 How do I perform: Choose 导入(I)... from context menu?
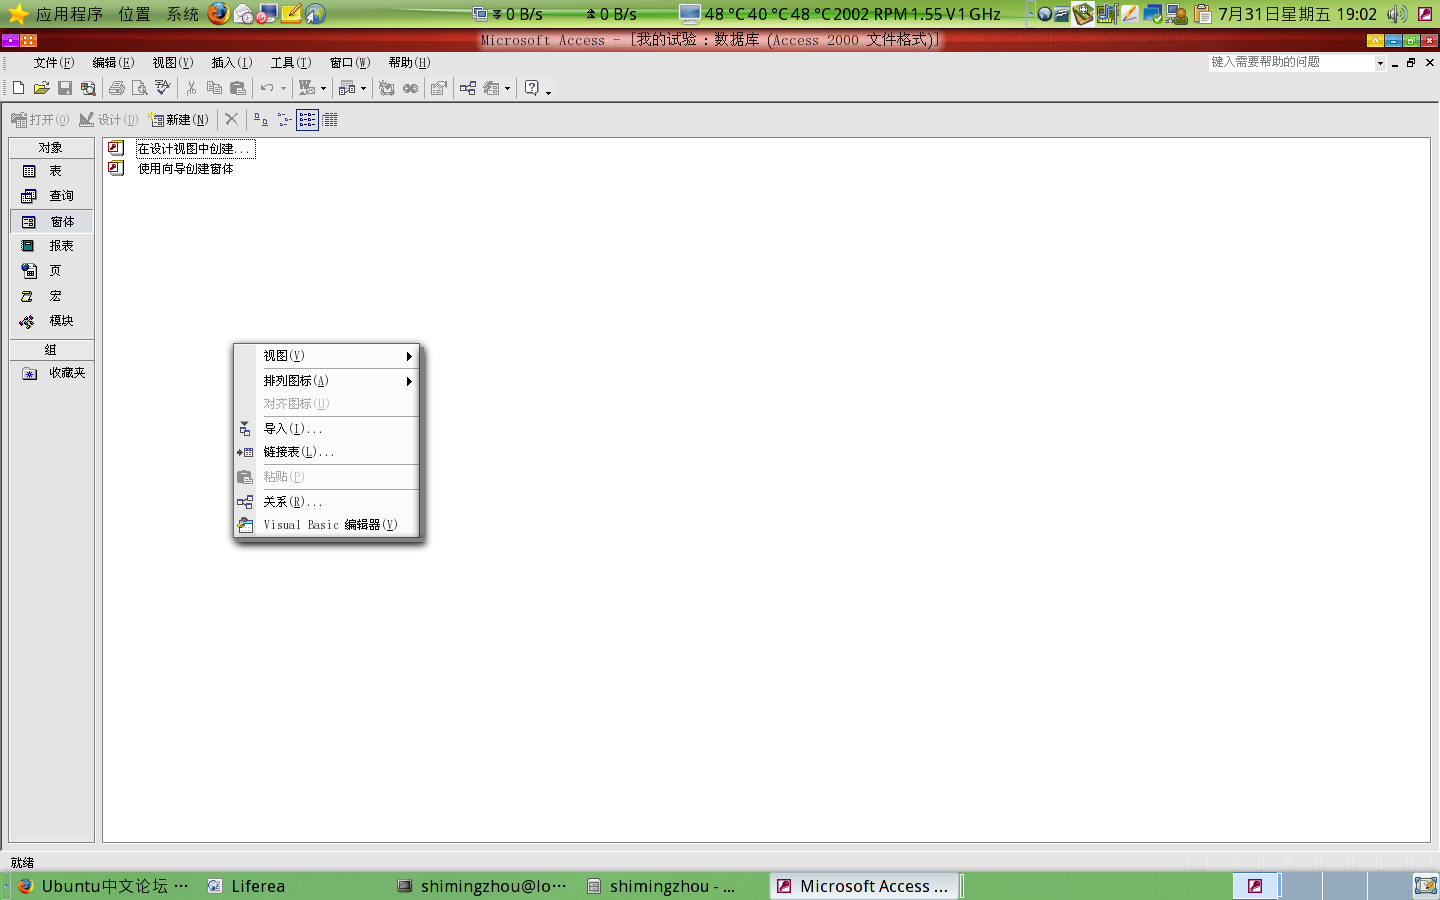point(326,429)
